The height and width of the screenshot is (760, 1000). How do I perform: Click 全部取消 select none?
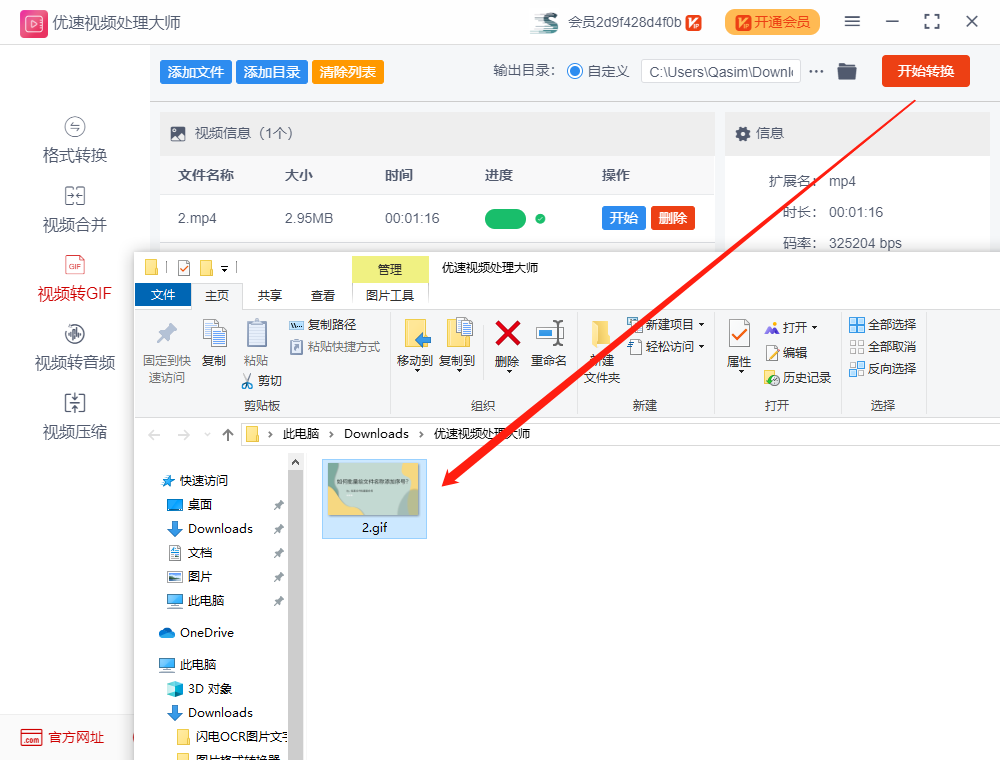883,347
